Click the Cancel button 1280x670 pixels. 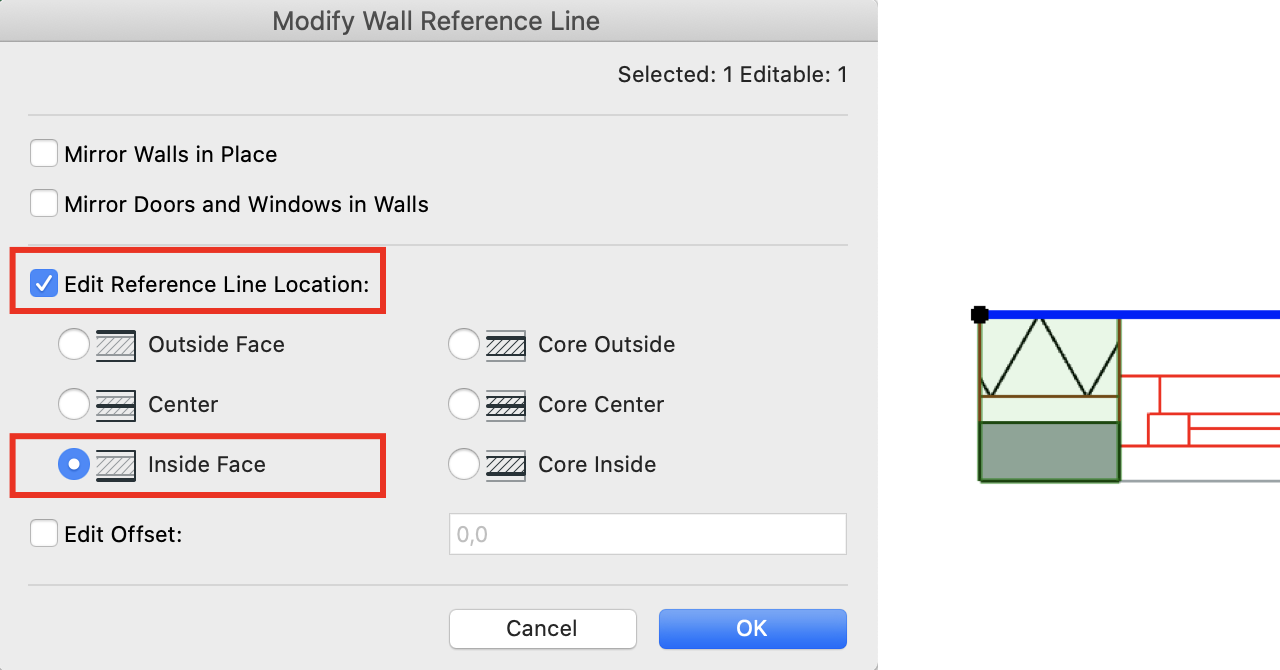(543, 629)
